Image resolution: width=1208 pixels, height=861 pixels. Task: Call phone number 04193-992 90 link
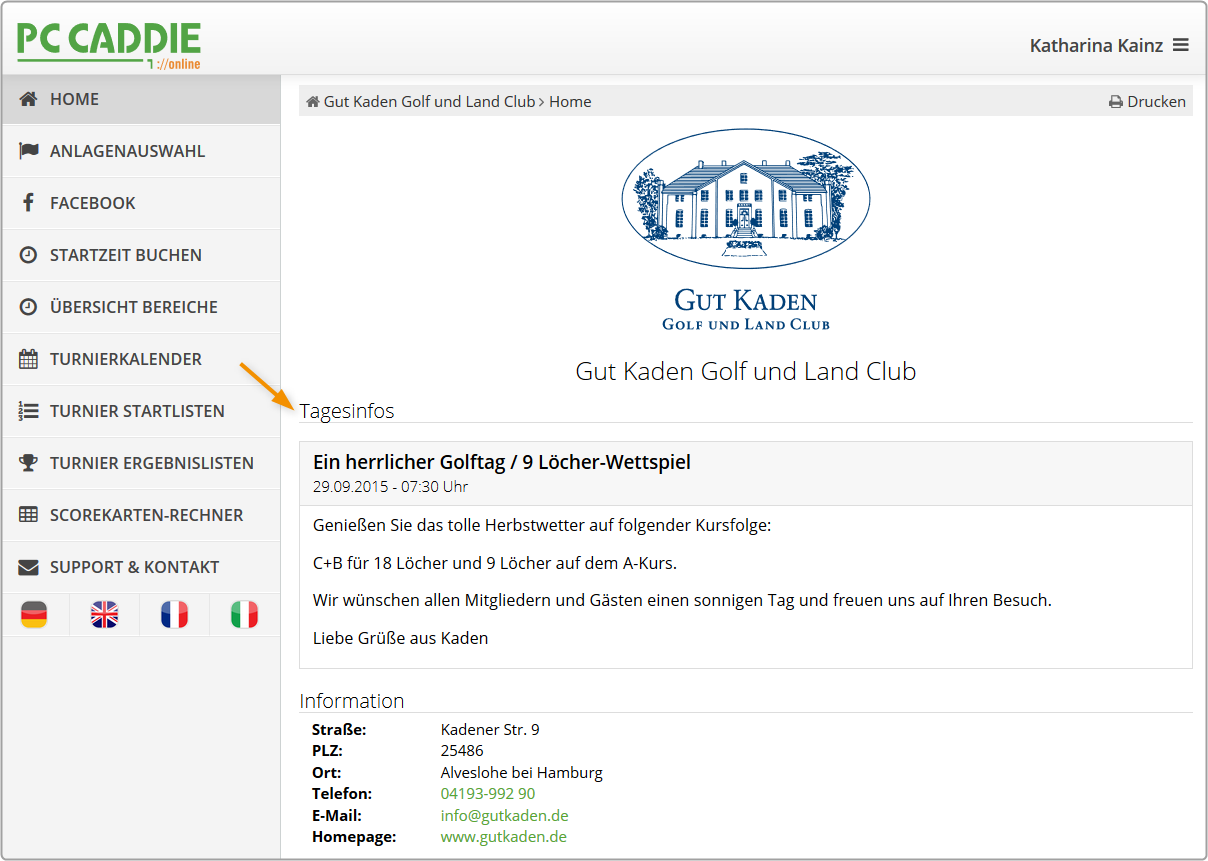[x=488, y=794]
